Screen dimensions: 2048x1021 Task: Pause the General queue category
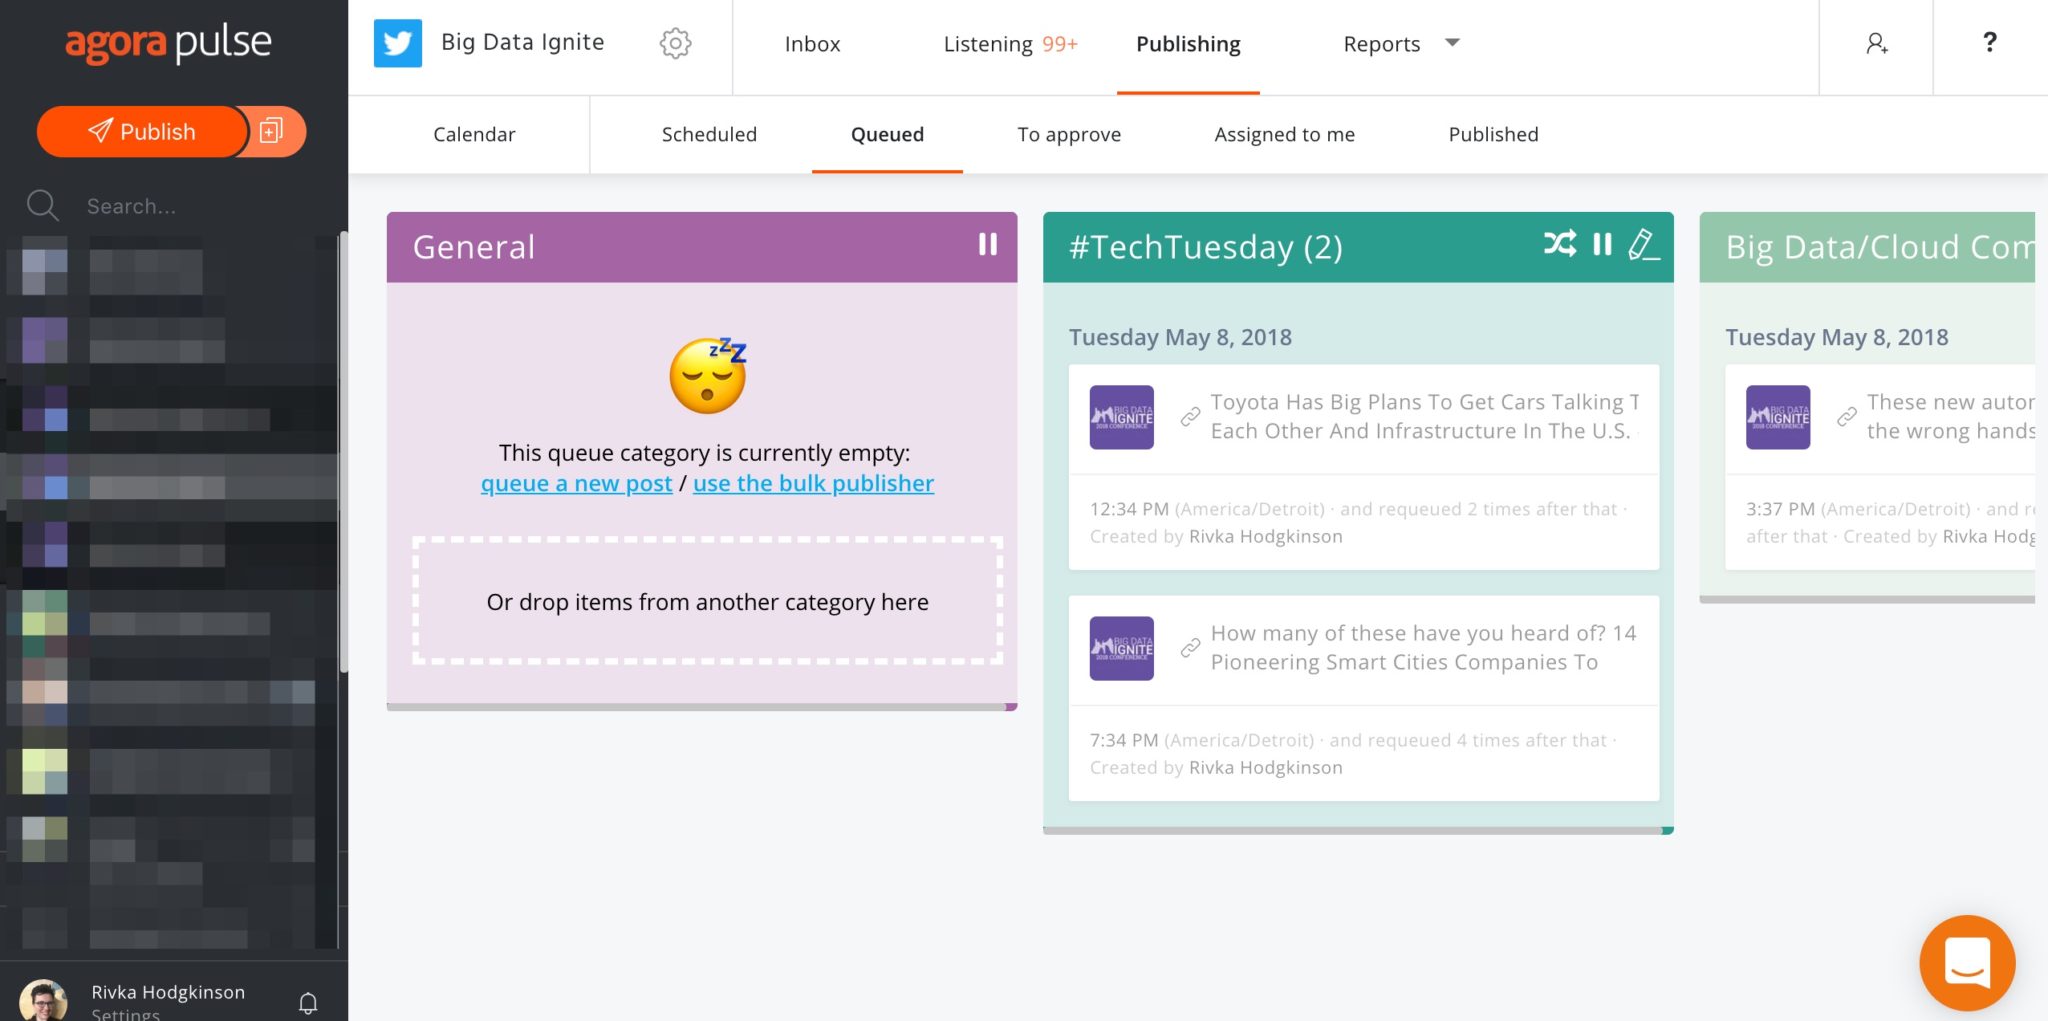pos(987,245)
